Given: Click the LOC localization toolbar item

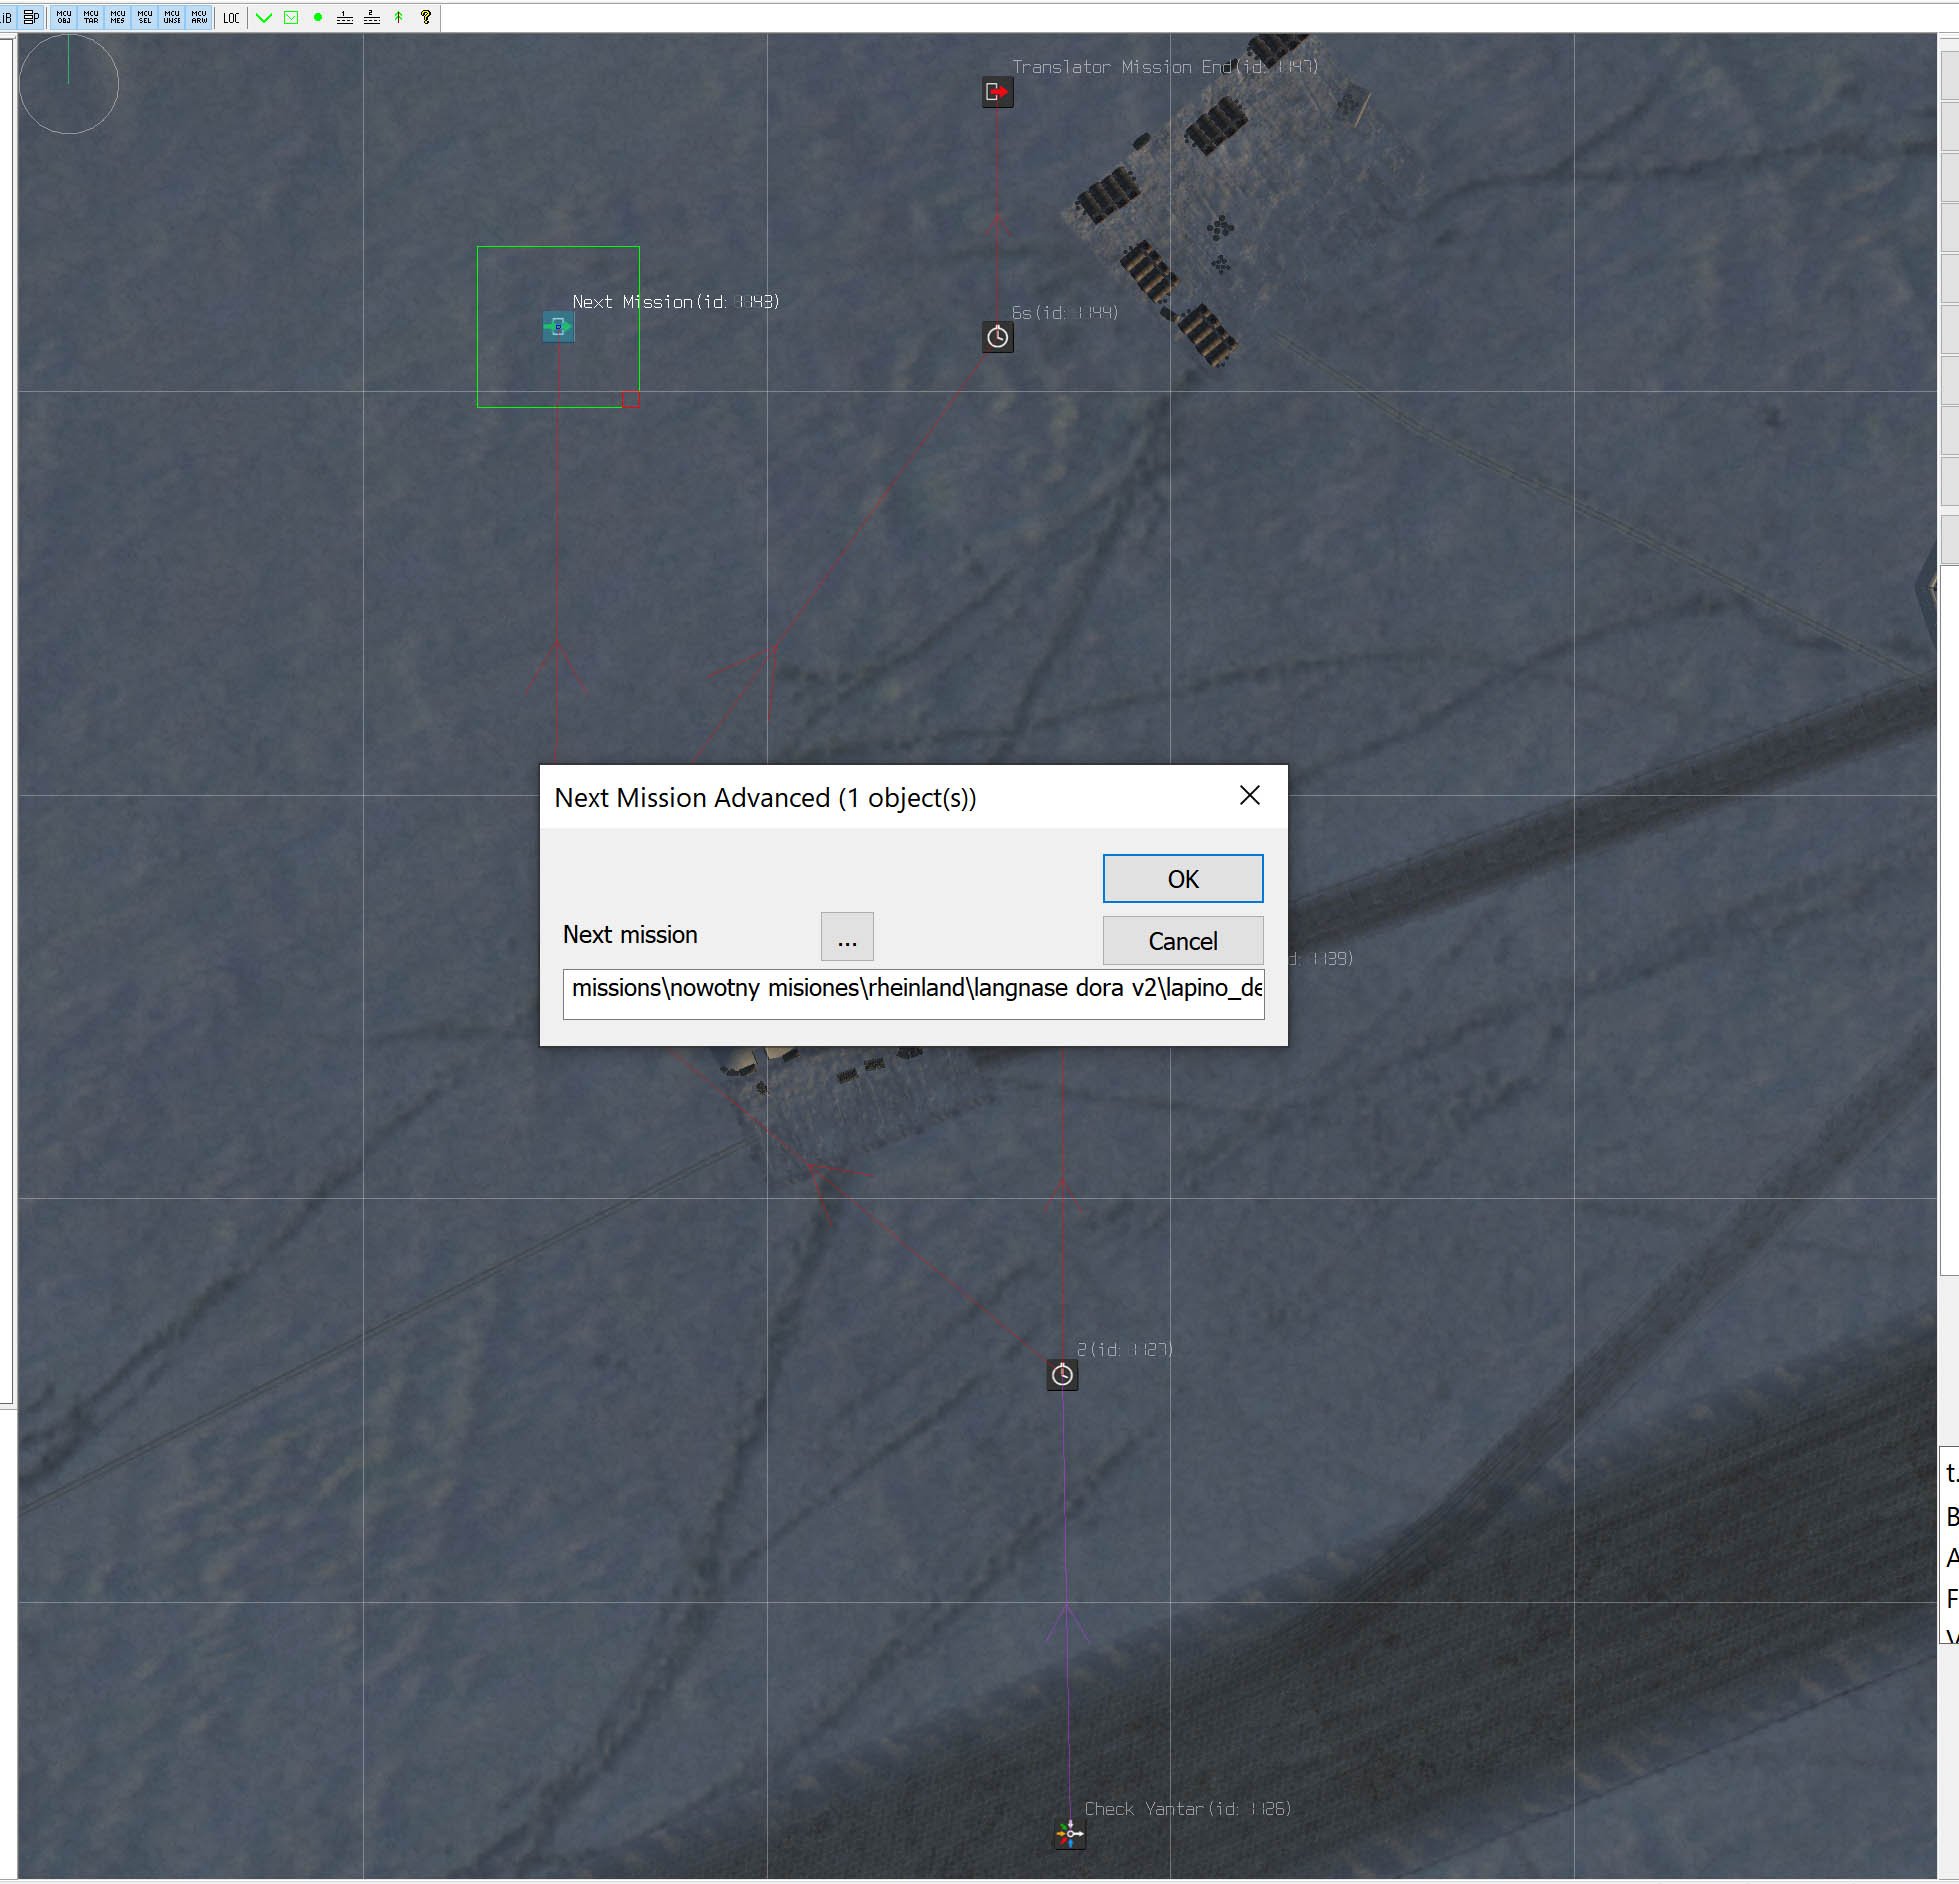Looking at the screenshot, I should point(232,17).
